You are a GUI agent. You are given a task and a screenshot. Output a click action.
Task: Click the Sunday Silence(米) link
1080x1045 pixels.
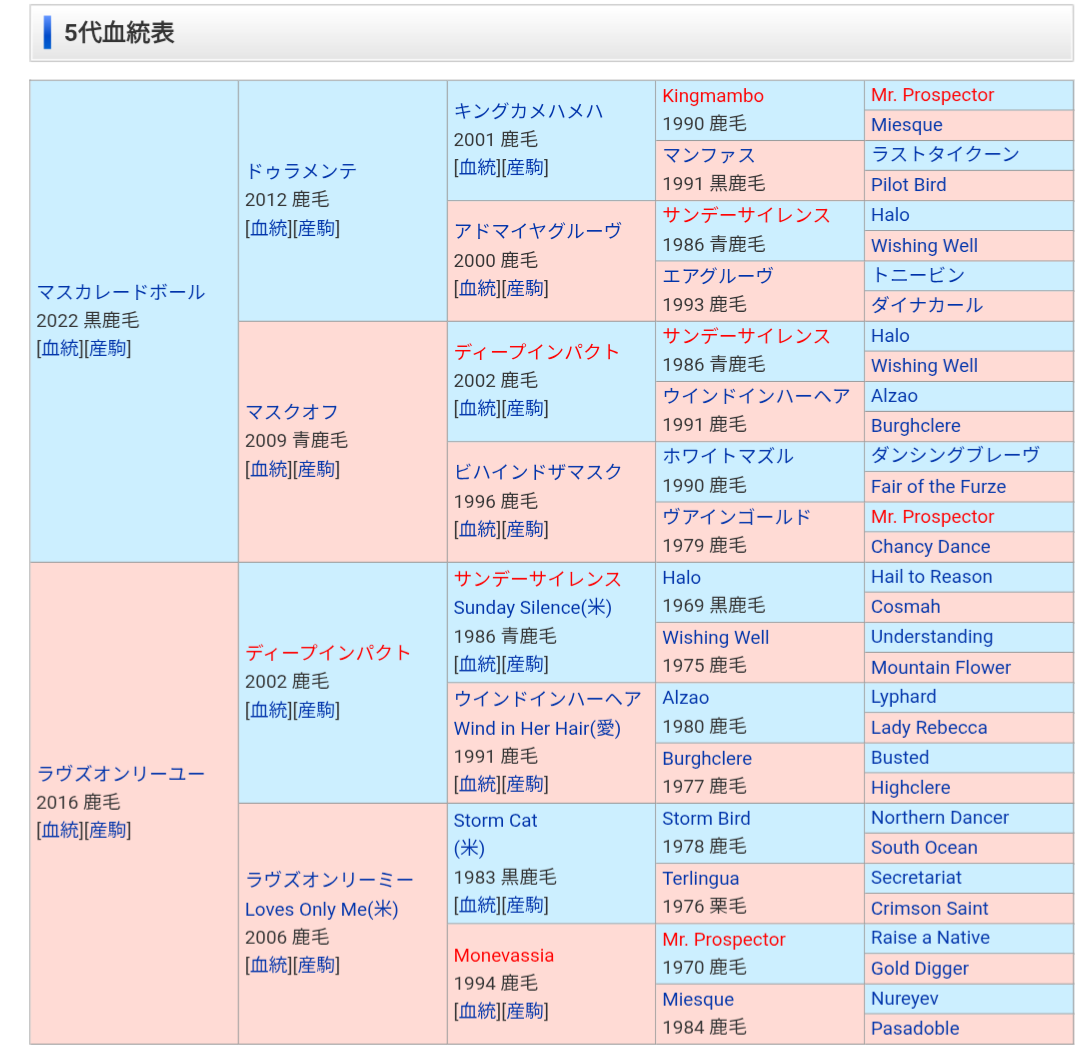[x=532, y=608]
